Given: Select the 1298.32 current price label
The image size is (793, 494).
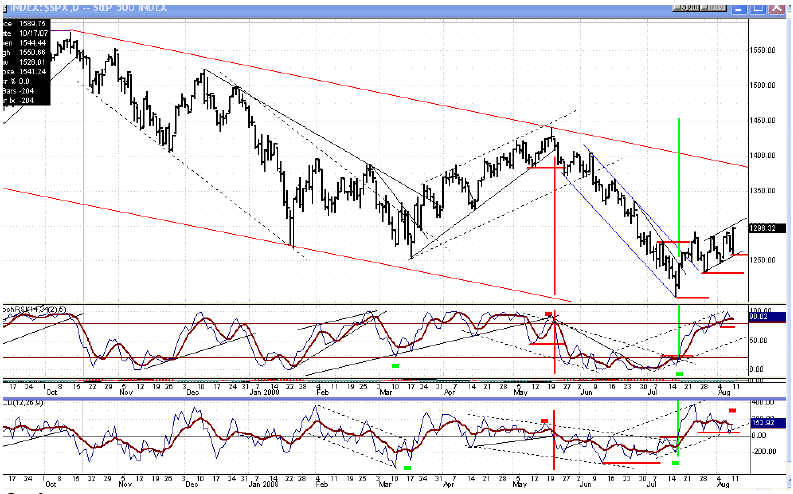Looking at the screenshot, I should pos(762,227).
